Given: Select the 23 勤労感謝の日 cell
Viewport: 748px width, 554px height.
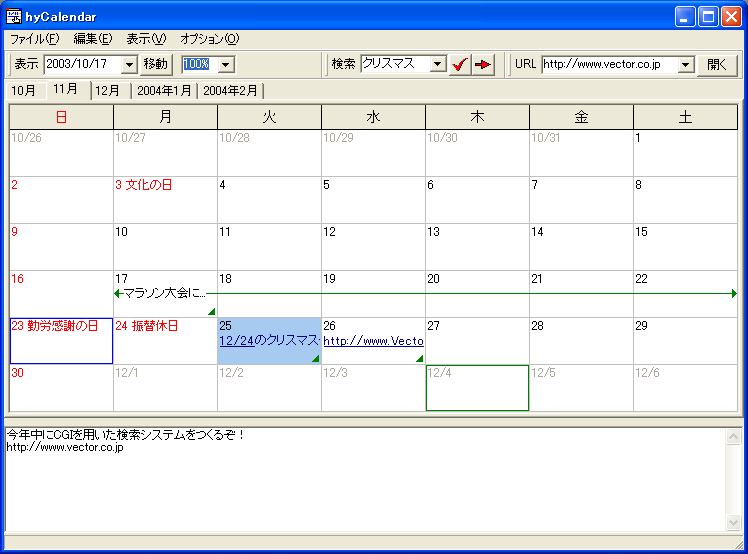Looking at the screenshot, I should (x=61, y=341).
